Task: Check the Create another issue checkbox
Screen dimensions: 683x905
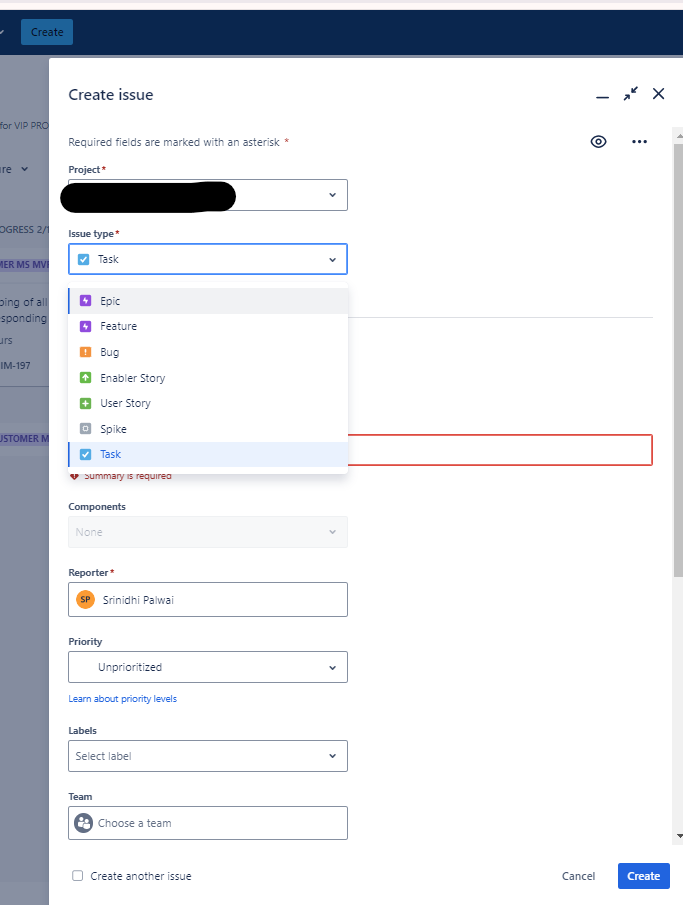Action: (78, 876)
